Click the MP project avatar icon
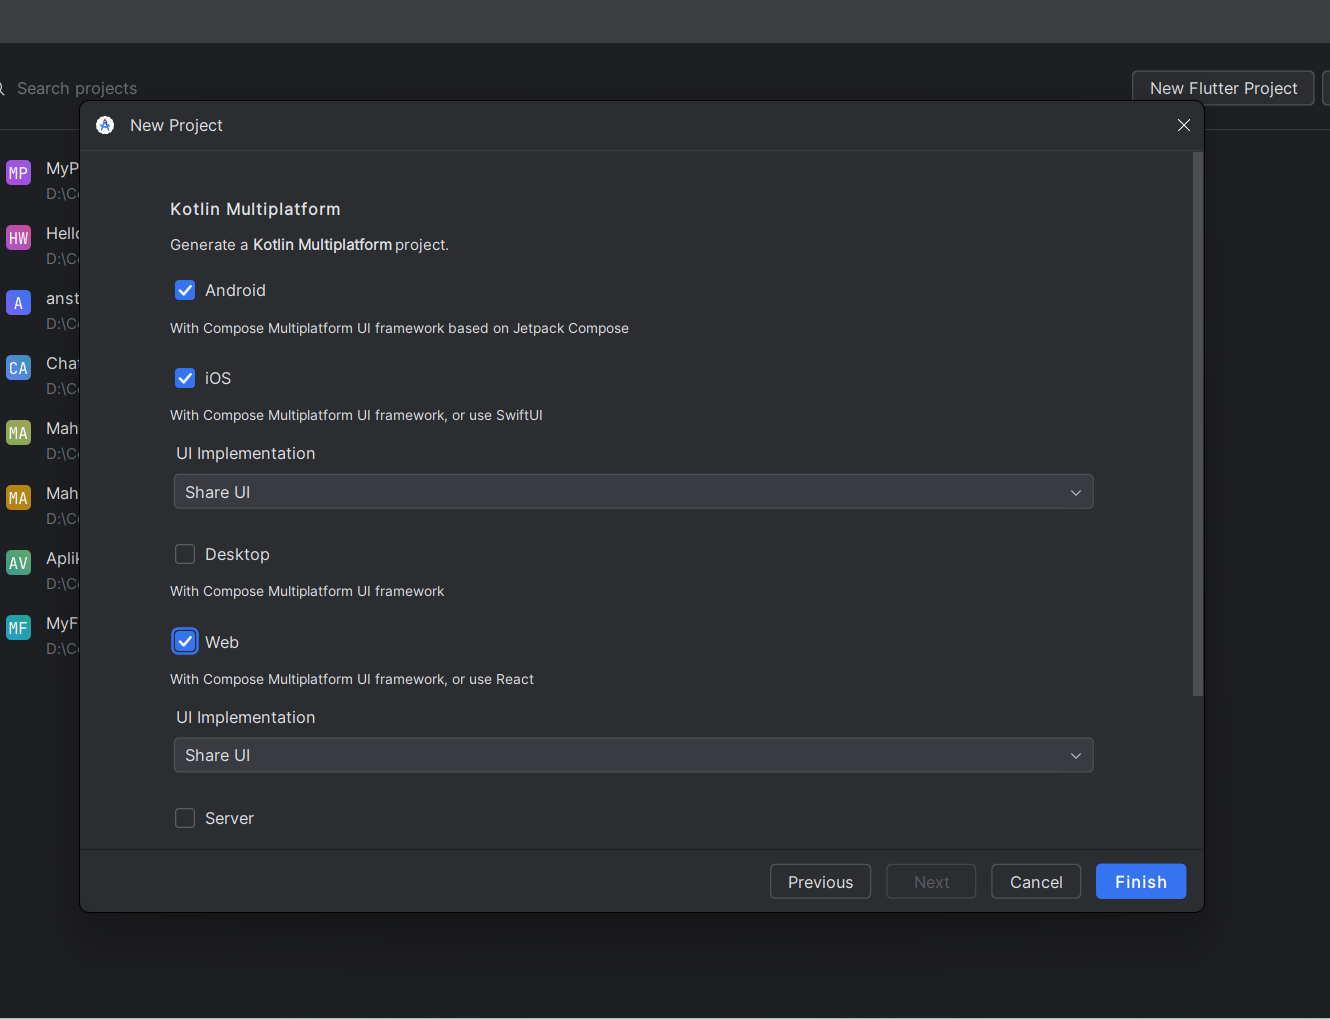Screen dimensions: 1330x1019 pyautogui.click(x=18, y=173)
